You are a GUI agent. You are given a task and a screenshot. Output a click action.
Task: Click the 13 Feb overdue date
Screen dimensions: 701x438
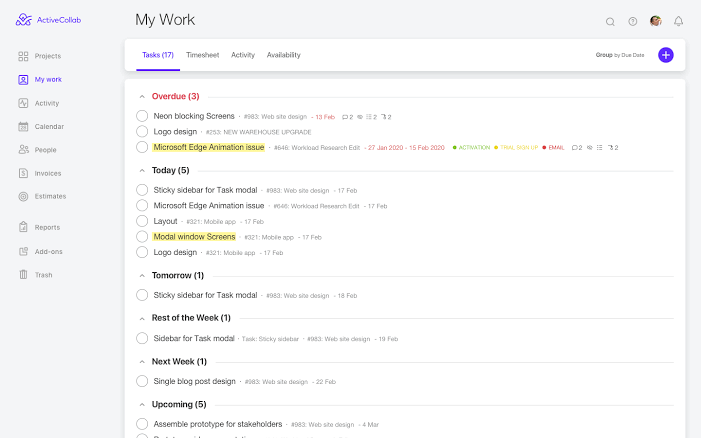pos(325,117)
